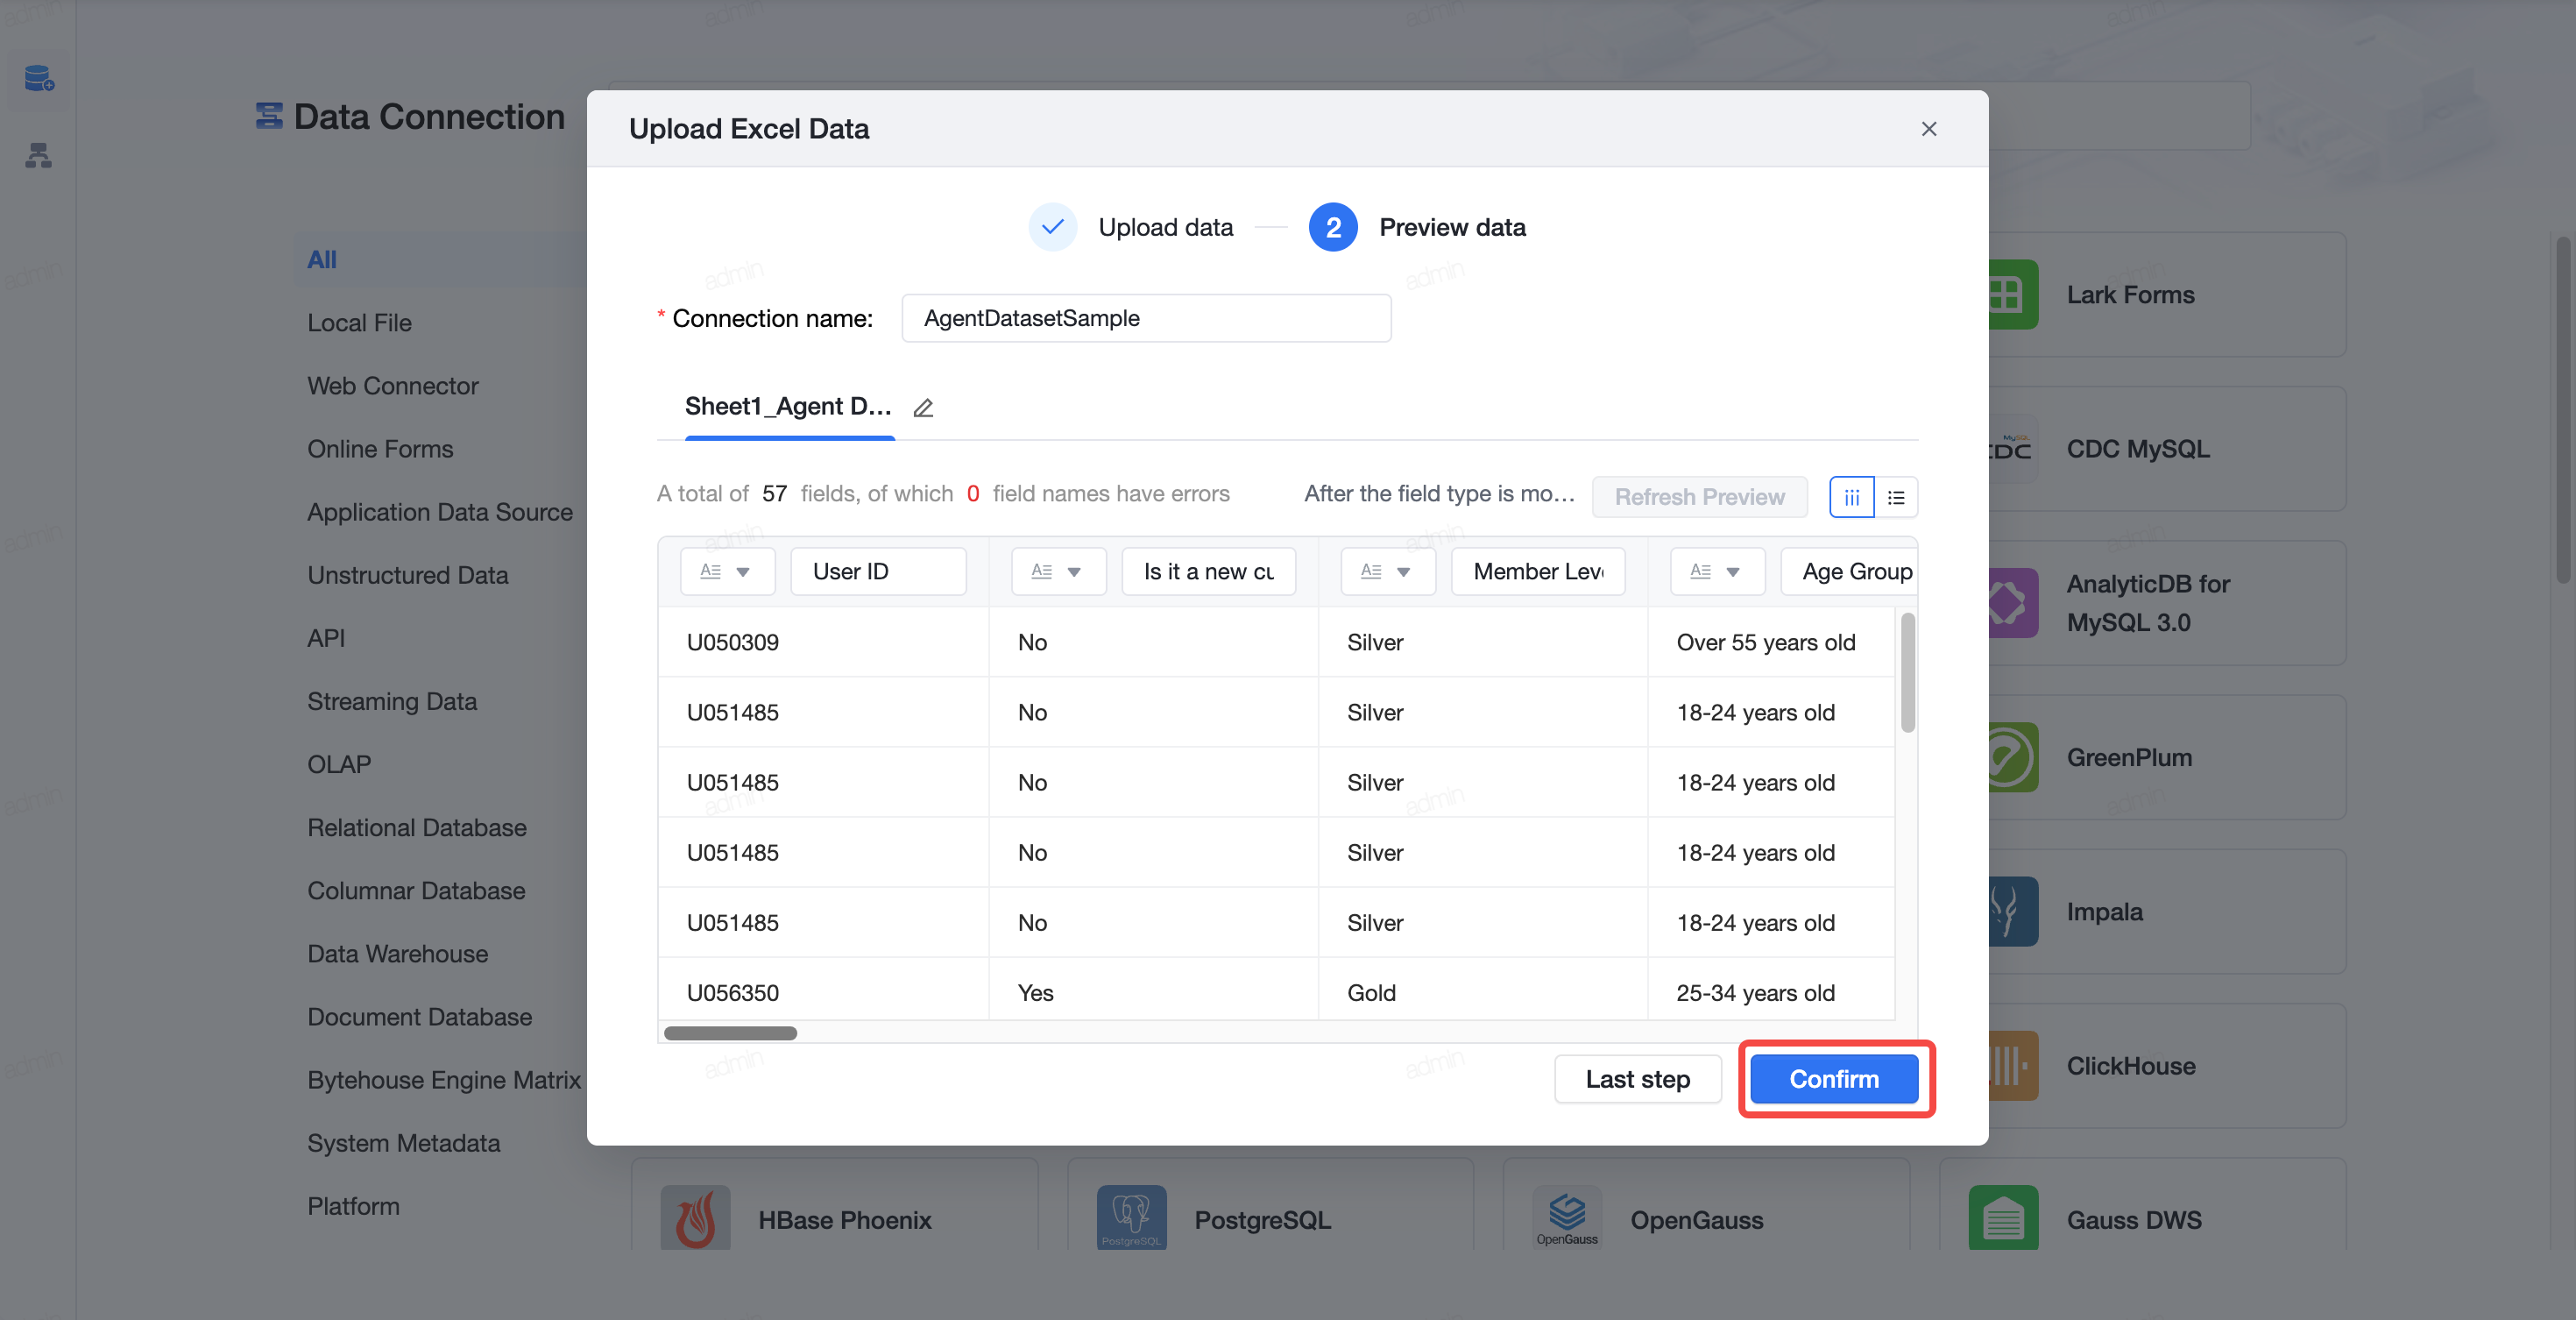
Task: Click the Confirm button
Action: 1834,1079
